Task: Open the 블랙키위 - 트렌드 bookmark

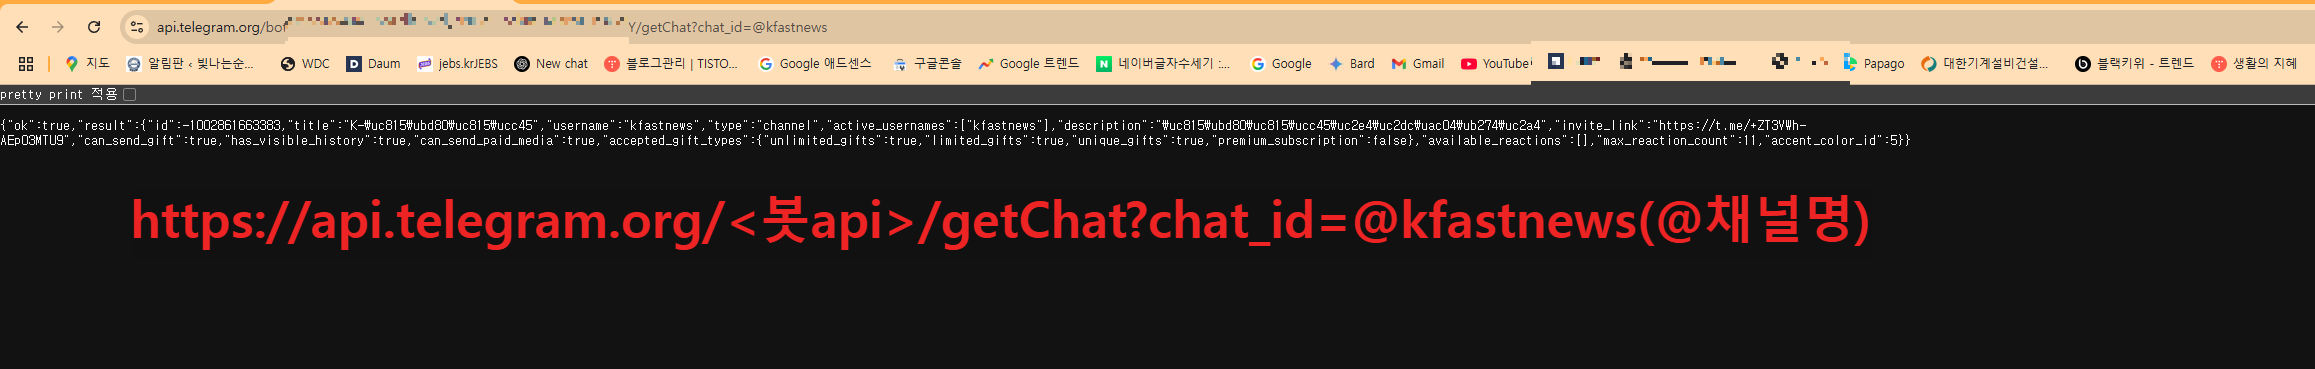Action: pyautogui.click(x=2133, y=63)
